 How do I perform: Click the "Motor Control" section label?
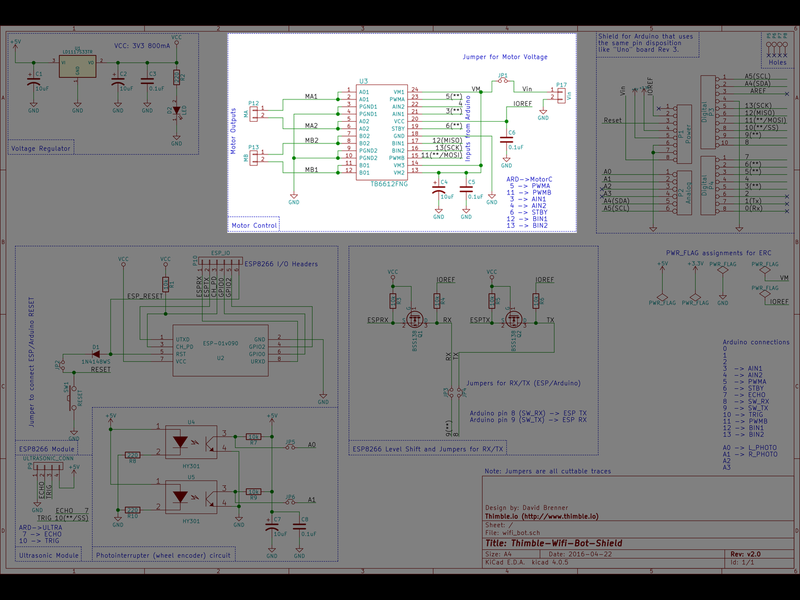(x=254, y=225)
